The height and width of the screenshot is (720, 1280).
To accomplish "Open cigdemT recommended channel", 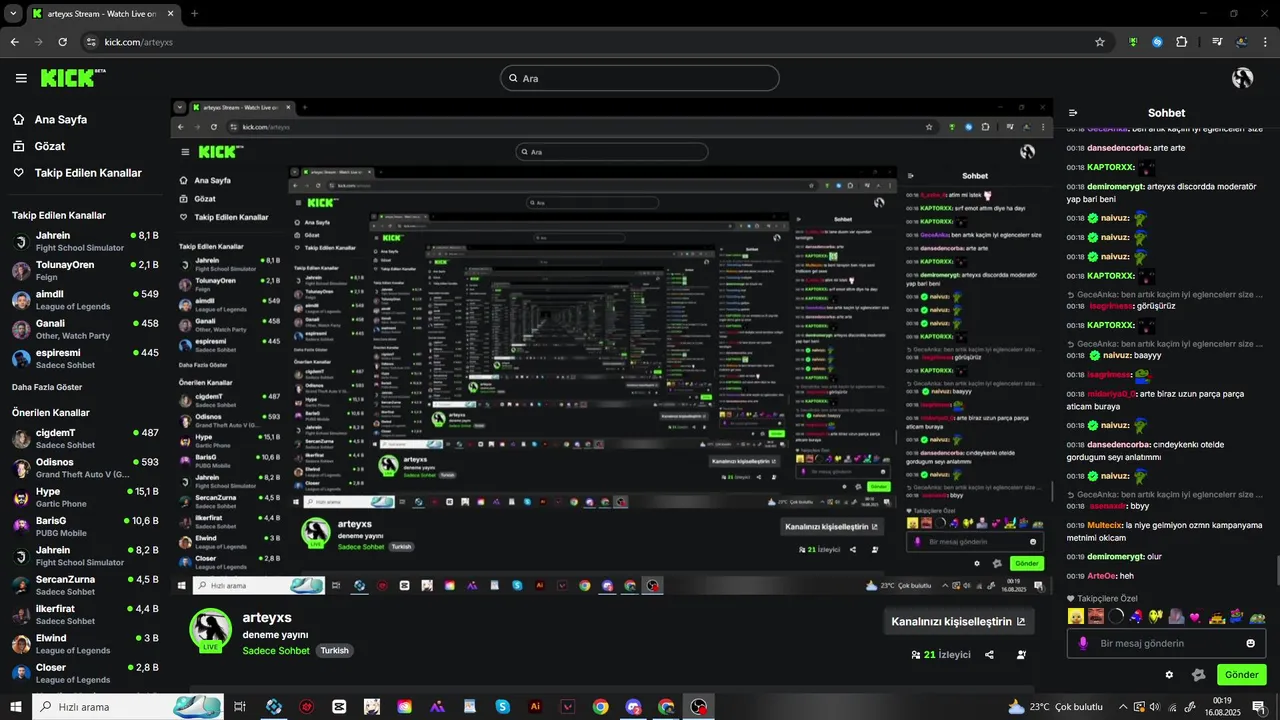I will [x=85, y=438].
